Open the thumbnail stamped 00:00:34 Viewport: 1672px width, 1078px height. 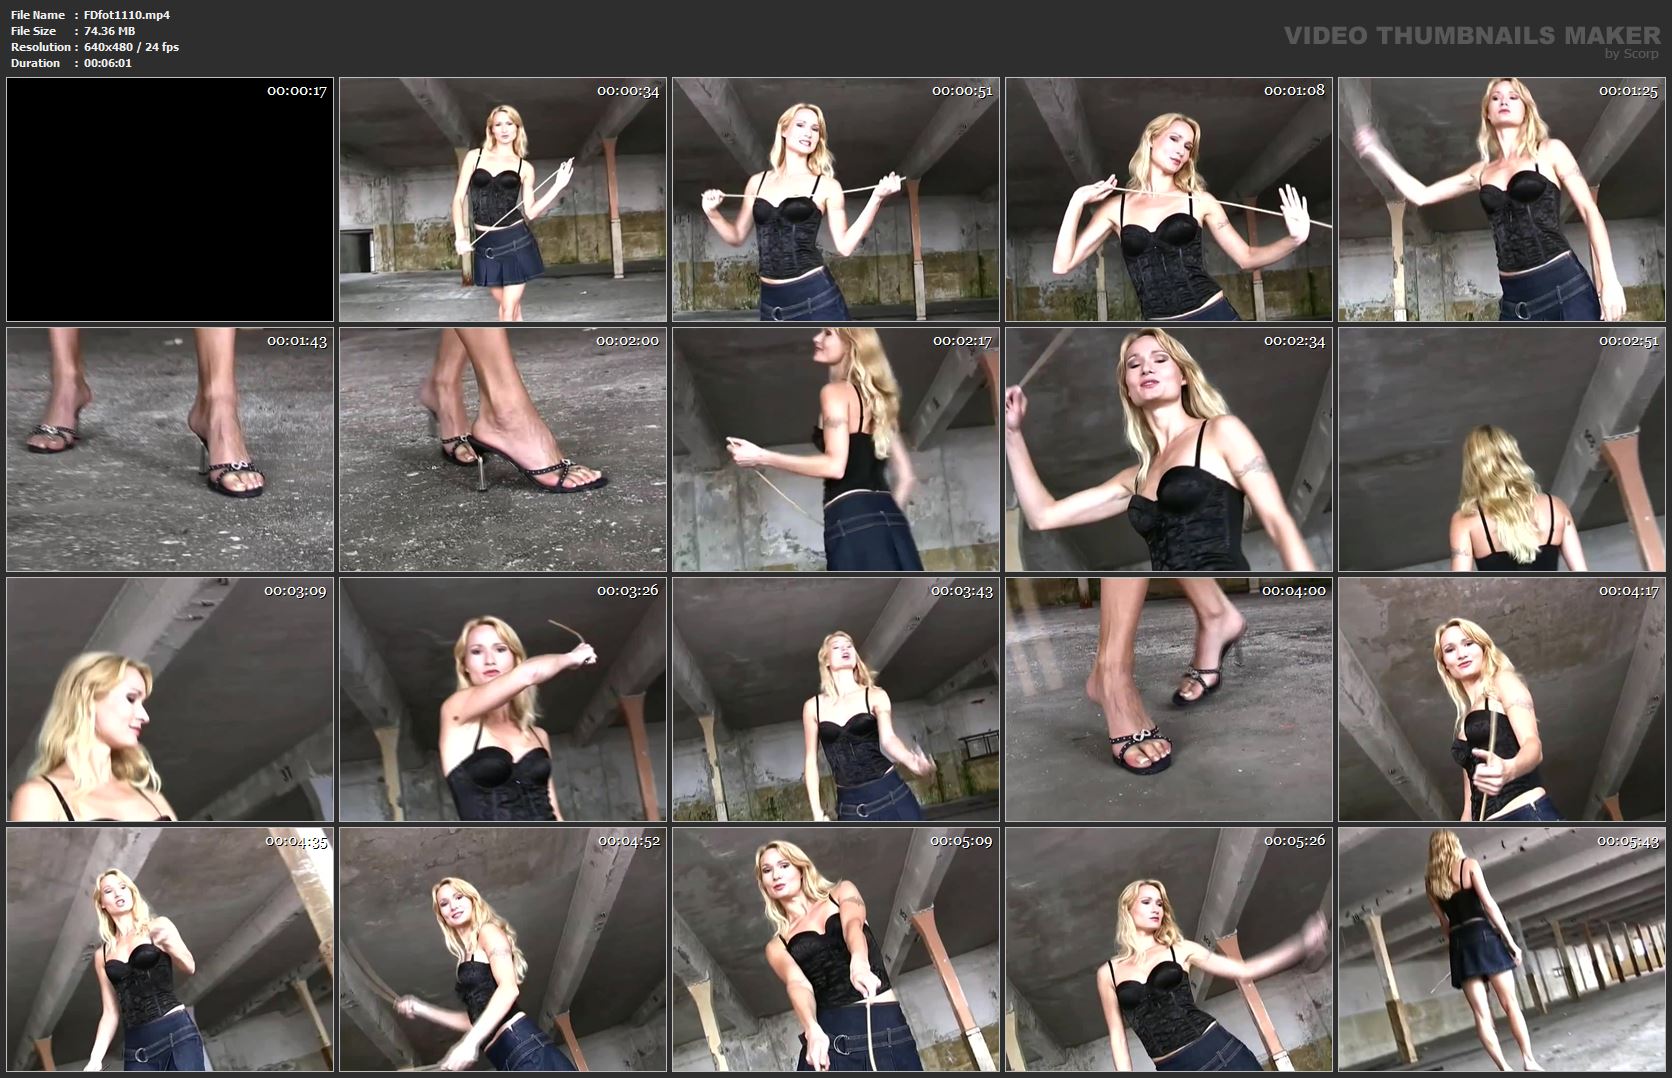click(x=503, y=200)
